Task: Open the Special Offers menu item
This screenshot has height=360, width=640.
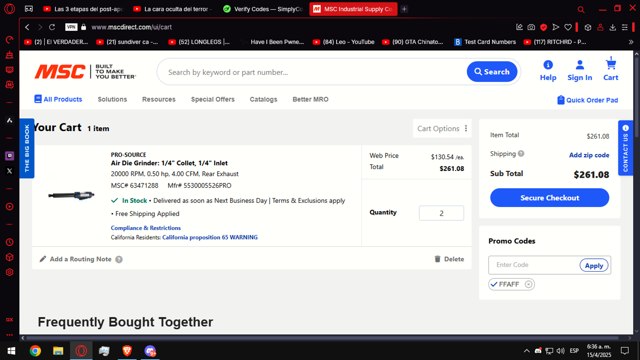Action: click(213, 99)
